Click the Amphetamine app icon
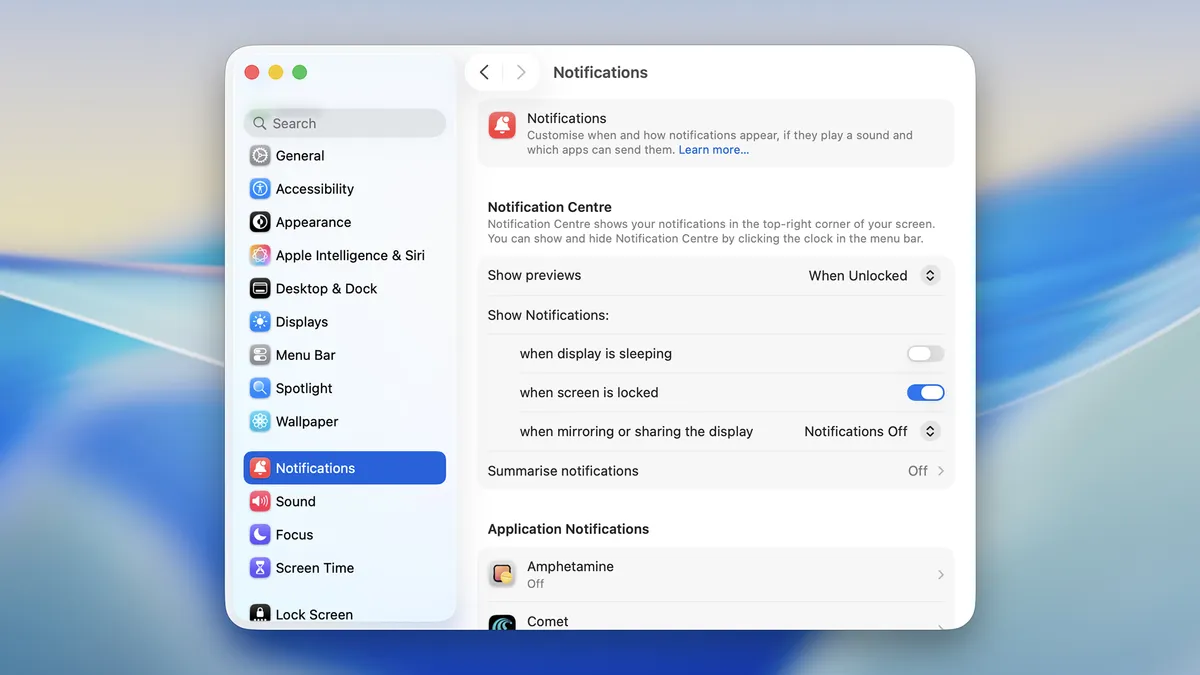1200x675 pixels. point(502,574)
